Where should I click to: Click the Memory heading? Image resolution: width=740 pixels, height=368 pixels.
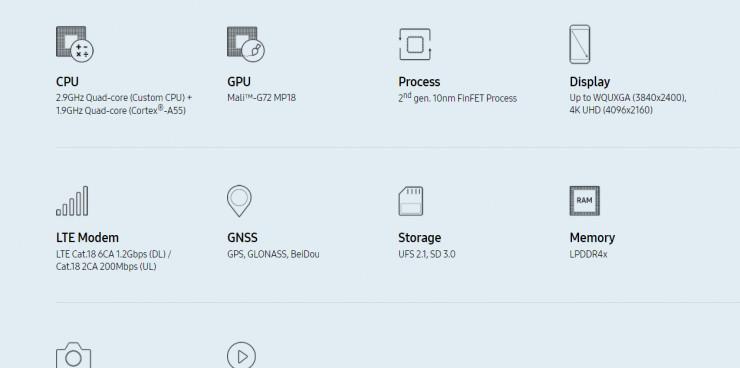(x=592, y=238)
